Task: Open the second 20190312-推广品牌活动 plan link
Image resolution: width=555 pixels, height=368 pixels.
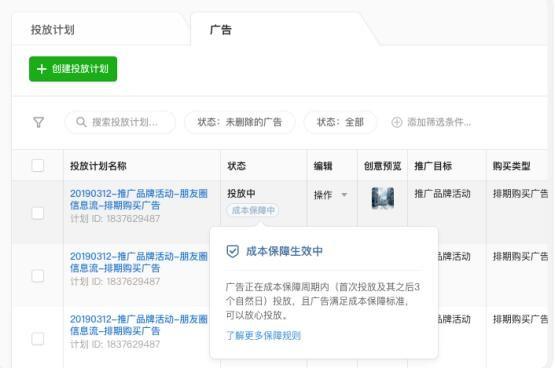Action: pos(139,262)
